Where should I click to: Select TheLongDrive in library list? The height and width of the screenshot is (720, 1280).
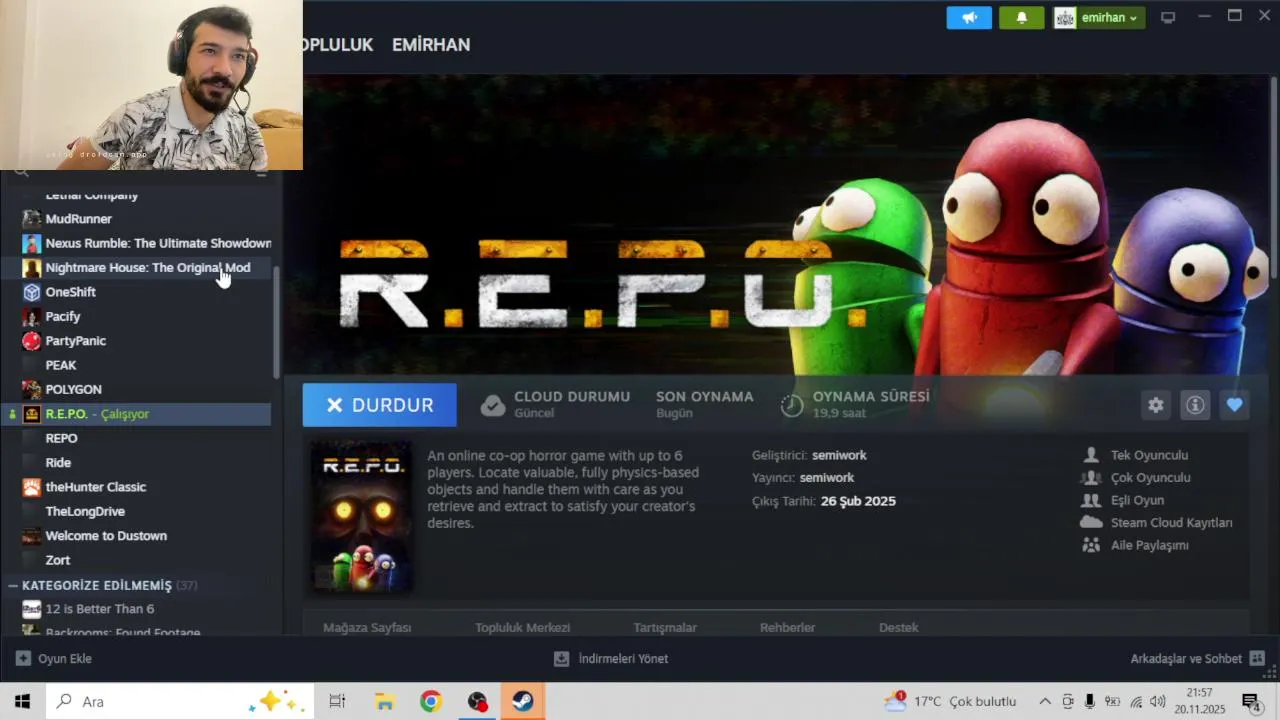137,511
